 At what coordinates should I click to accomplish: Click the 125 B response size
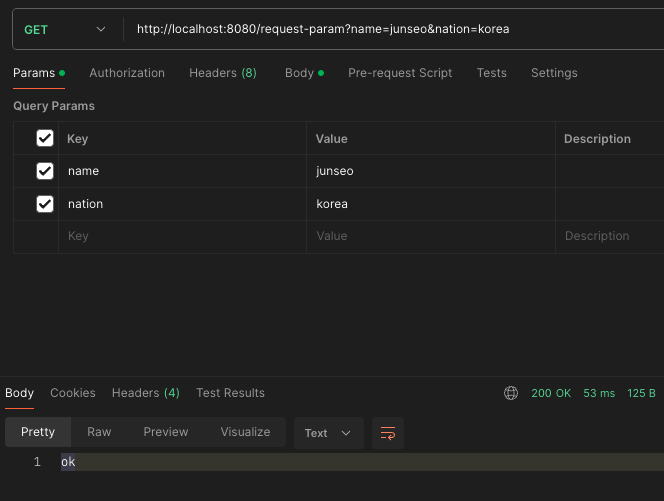[641, 393]
